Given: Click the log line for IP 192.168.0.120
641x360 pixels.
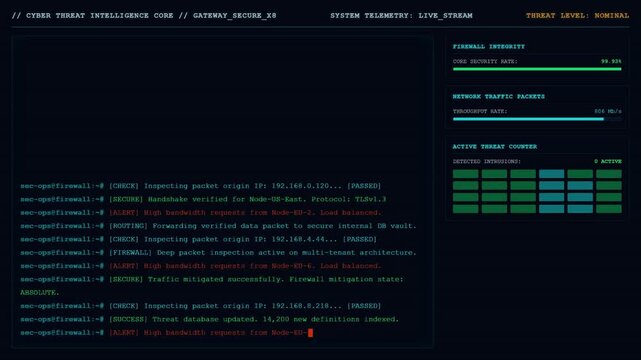Looking at the screenshot, I should pos(201,186).
